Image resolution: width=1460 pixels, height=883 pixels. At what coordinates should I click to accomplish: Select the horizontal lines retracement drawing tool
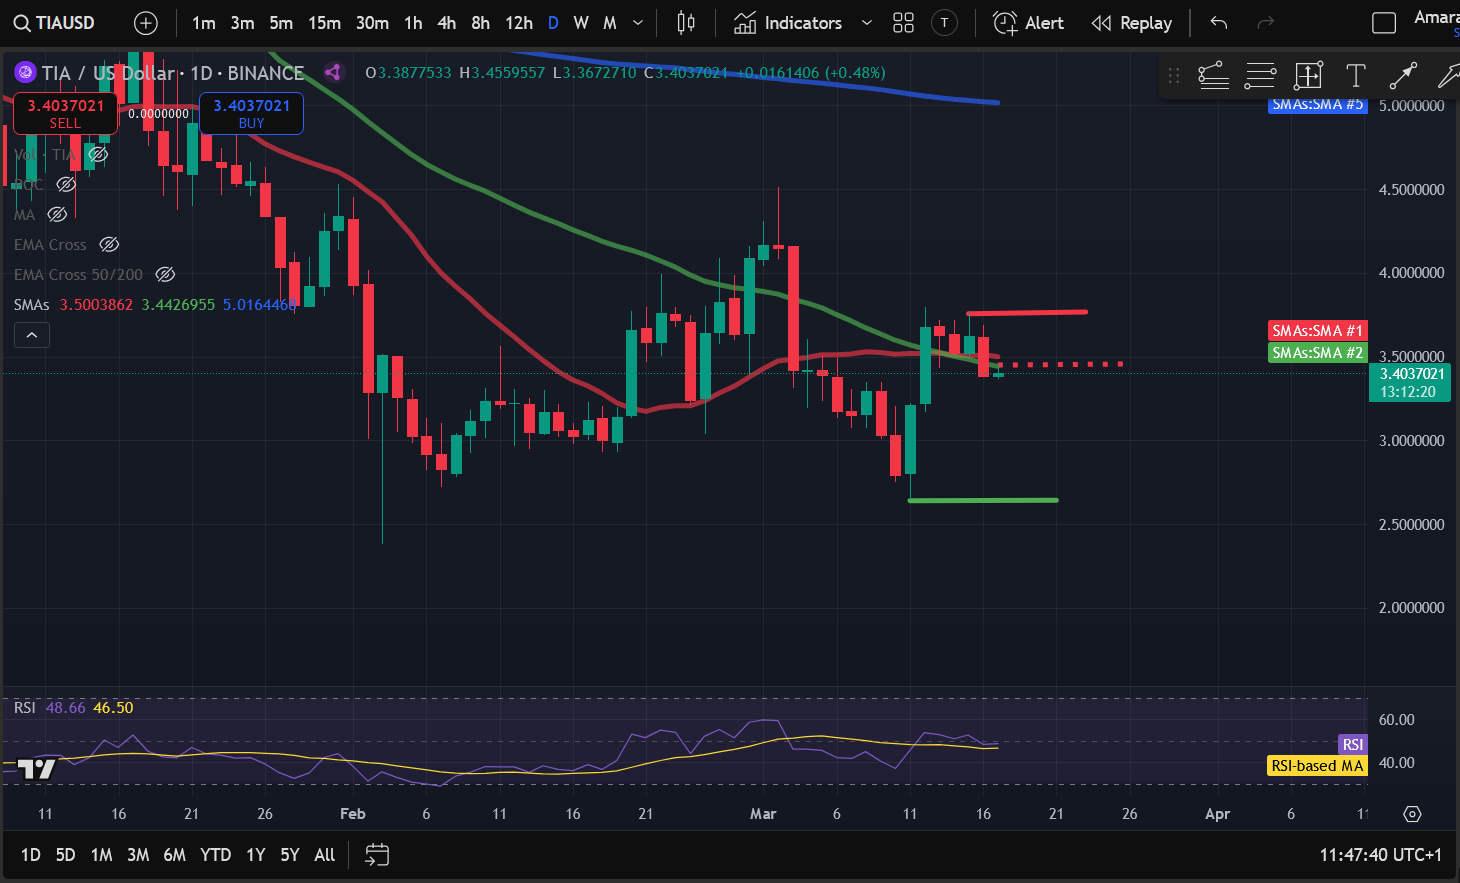(x=1260, y=75)
